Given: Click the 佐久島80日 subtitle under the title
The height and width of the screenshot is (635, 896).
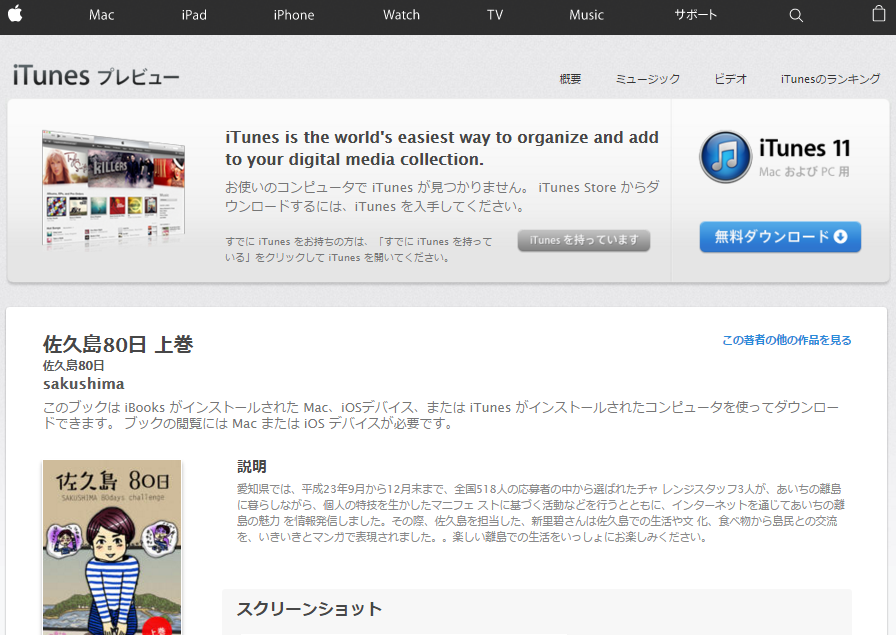Looking at the screenshot, I should (74, 365).
